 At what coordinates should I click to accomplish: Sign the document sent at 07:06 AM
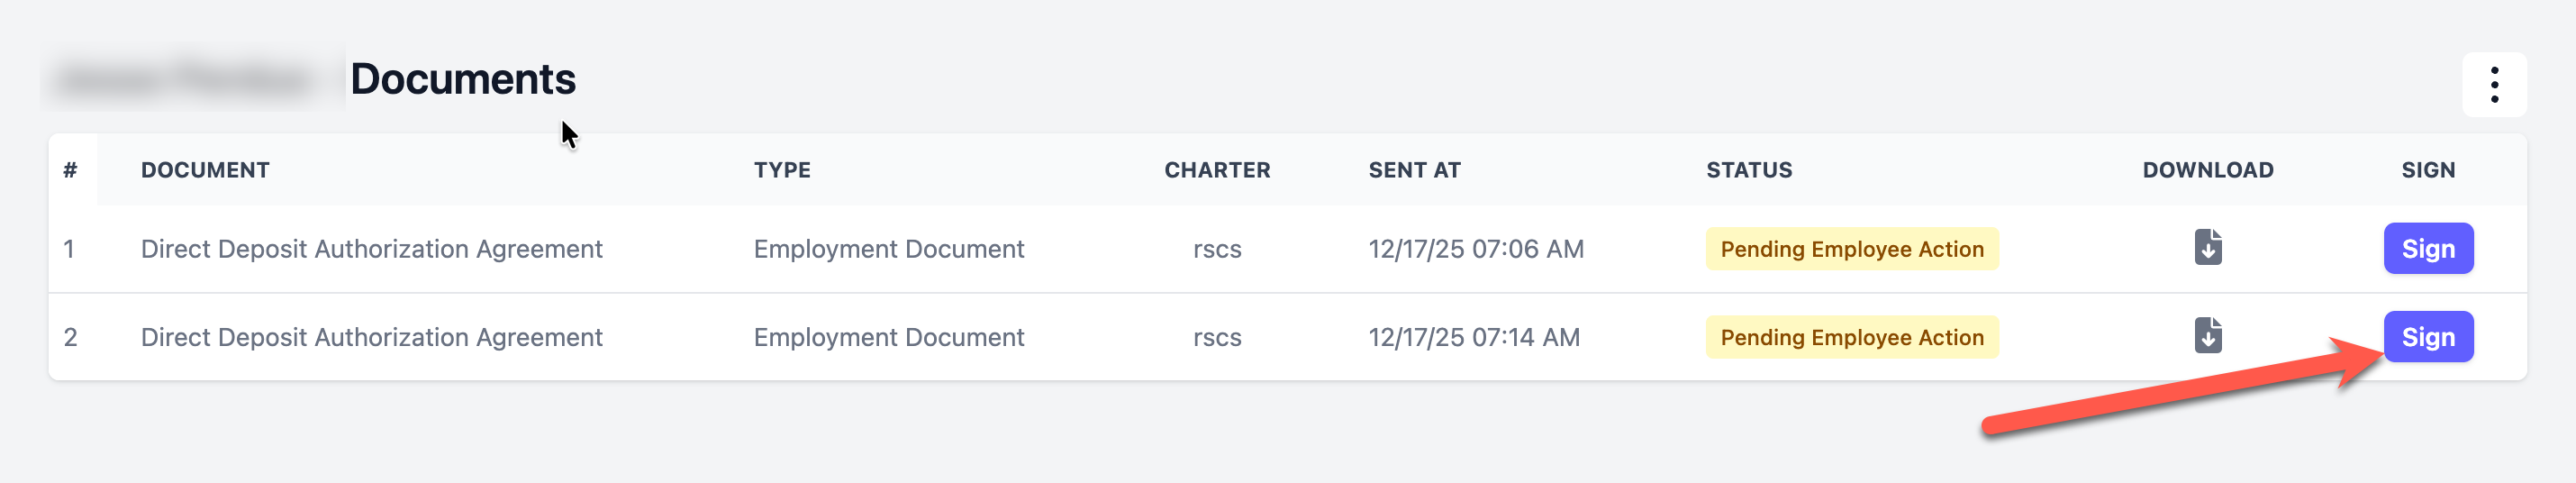point(2427,249)
